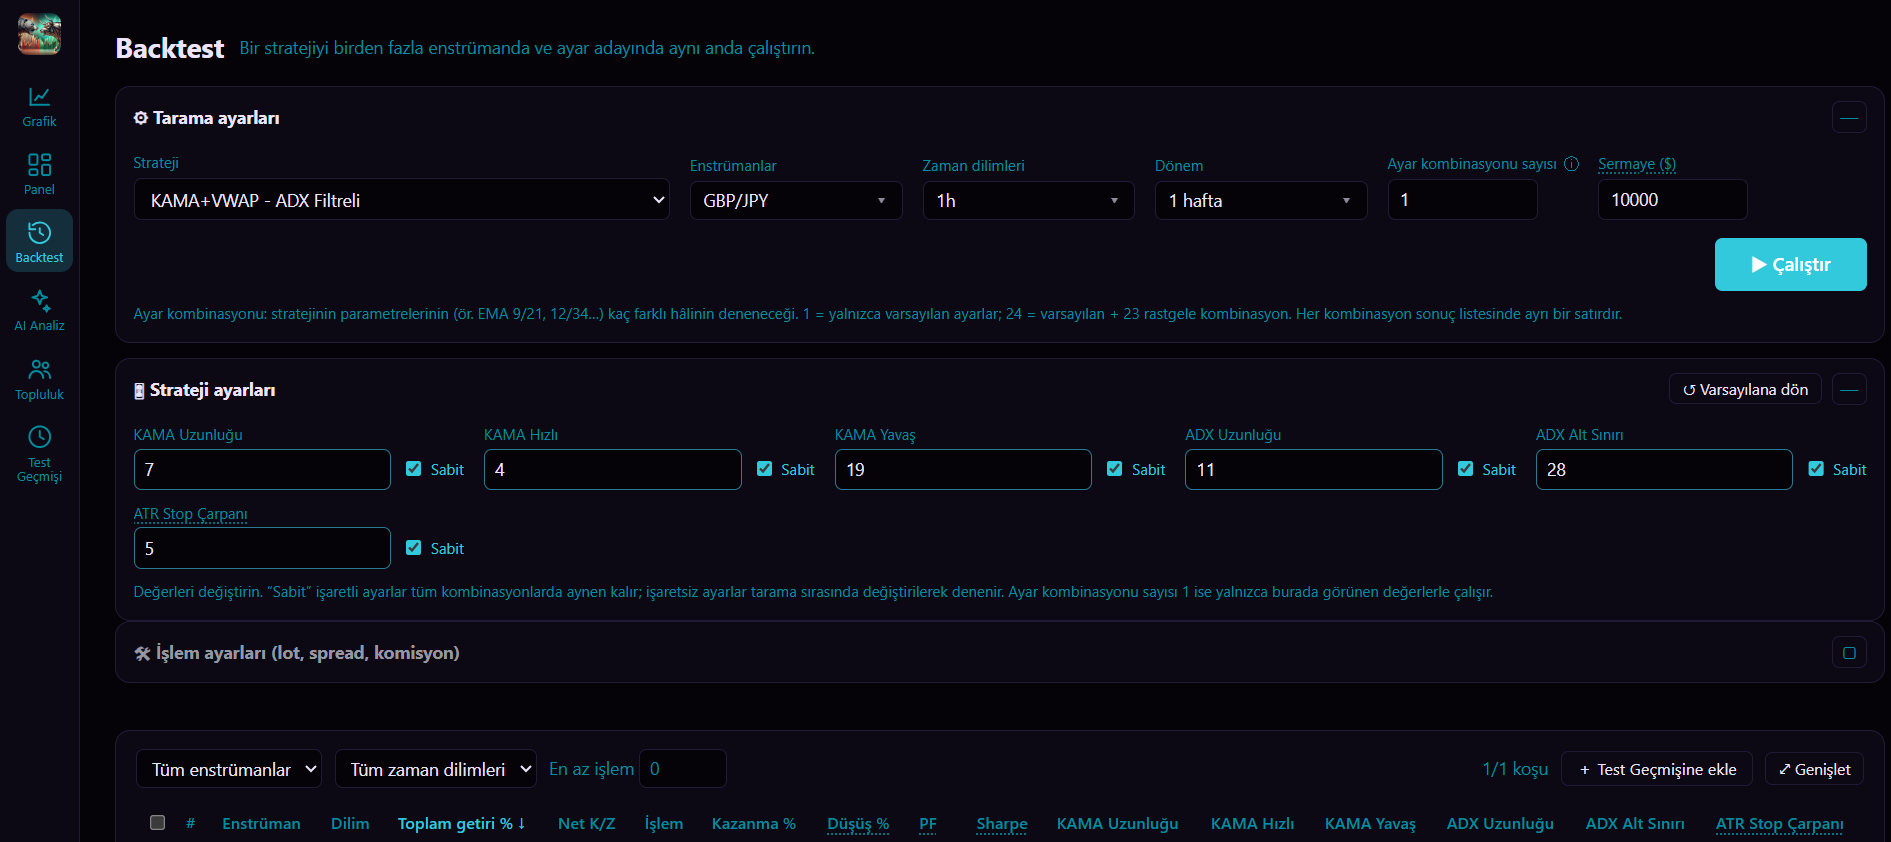The image size is (1891, 842).
Task: Toggle Sabit checkbox for KAMA Yavaş
Action: coord(1114,469)
